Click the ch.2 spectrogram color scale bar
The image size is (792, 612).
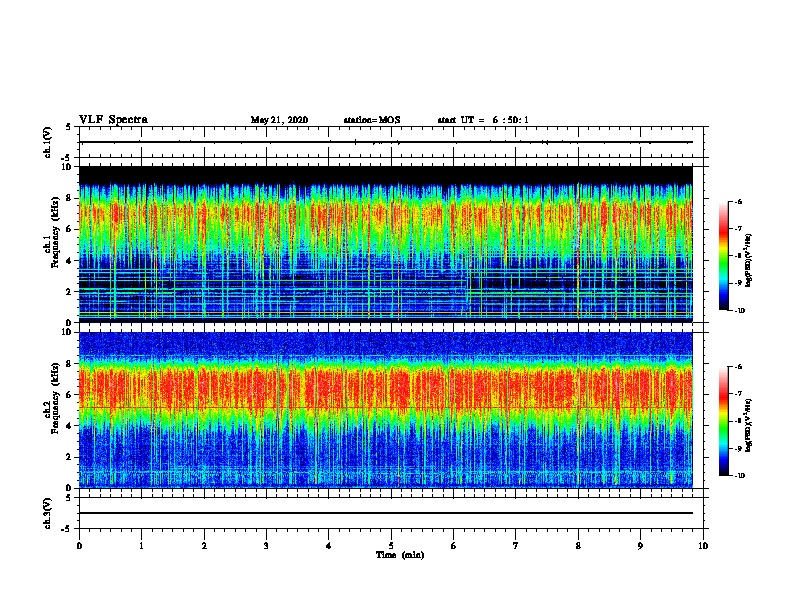pyautogui.click(x=723, y=421)
